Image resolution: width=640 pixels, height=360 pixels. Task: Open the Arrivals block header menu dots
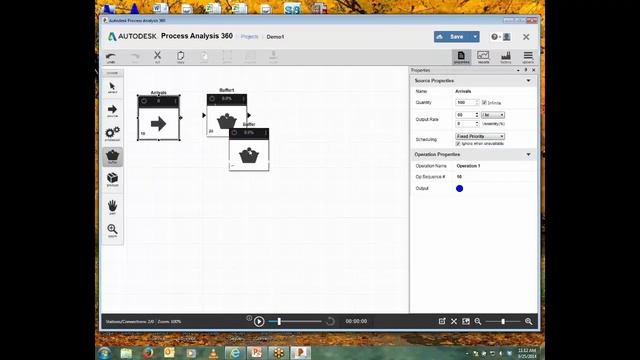point(176,101)
